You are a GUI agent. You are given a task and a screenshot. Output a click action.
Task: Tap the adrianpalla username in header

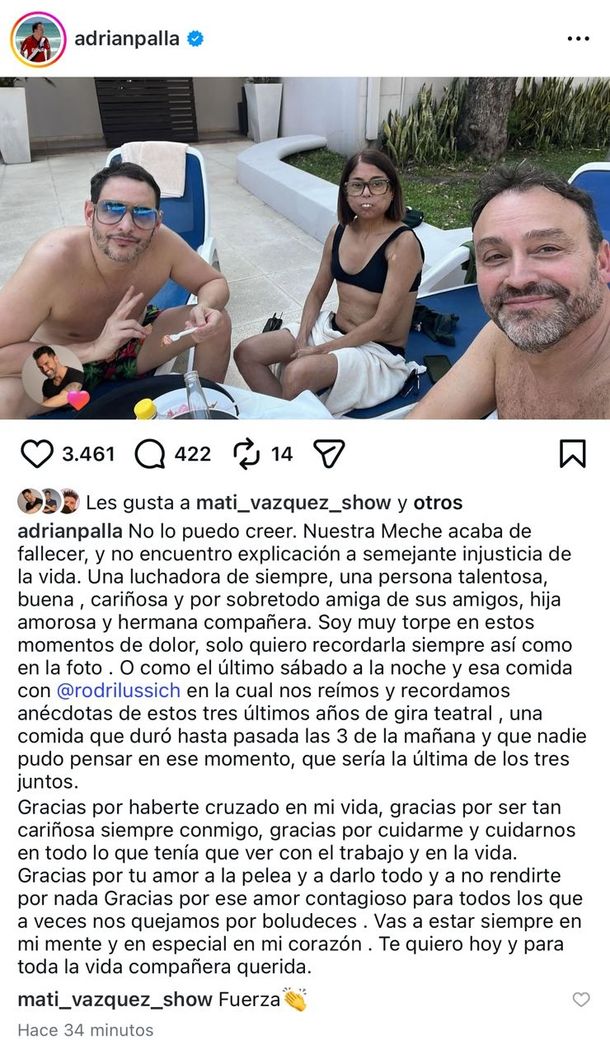click(127, 39)
